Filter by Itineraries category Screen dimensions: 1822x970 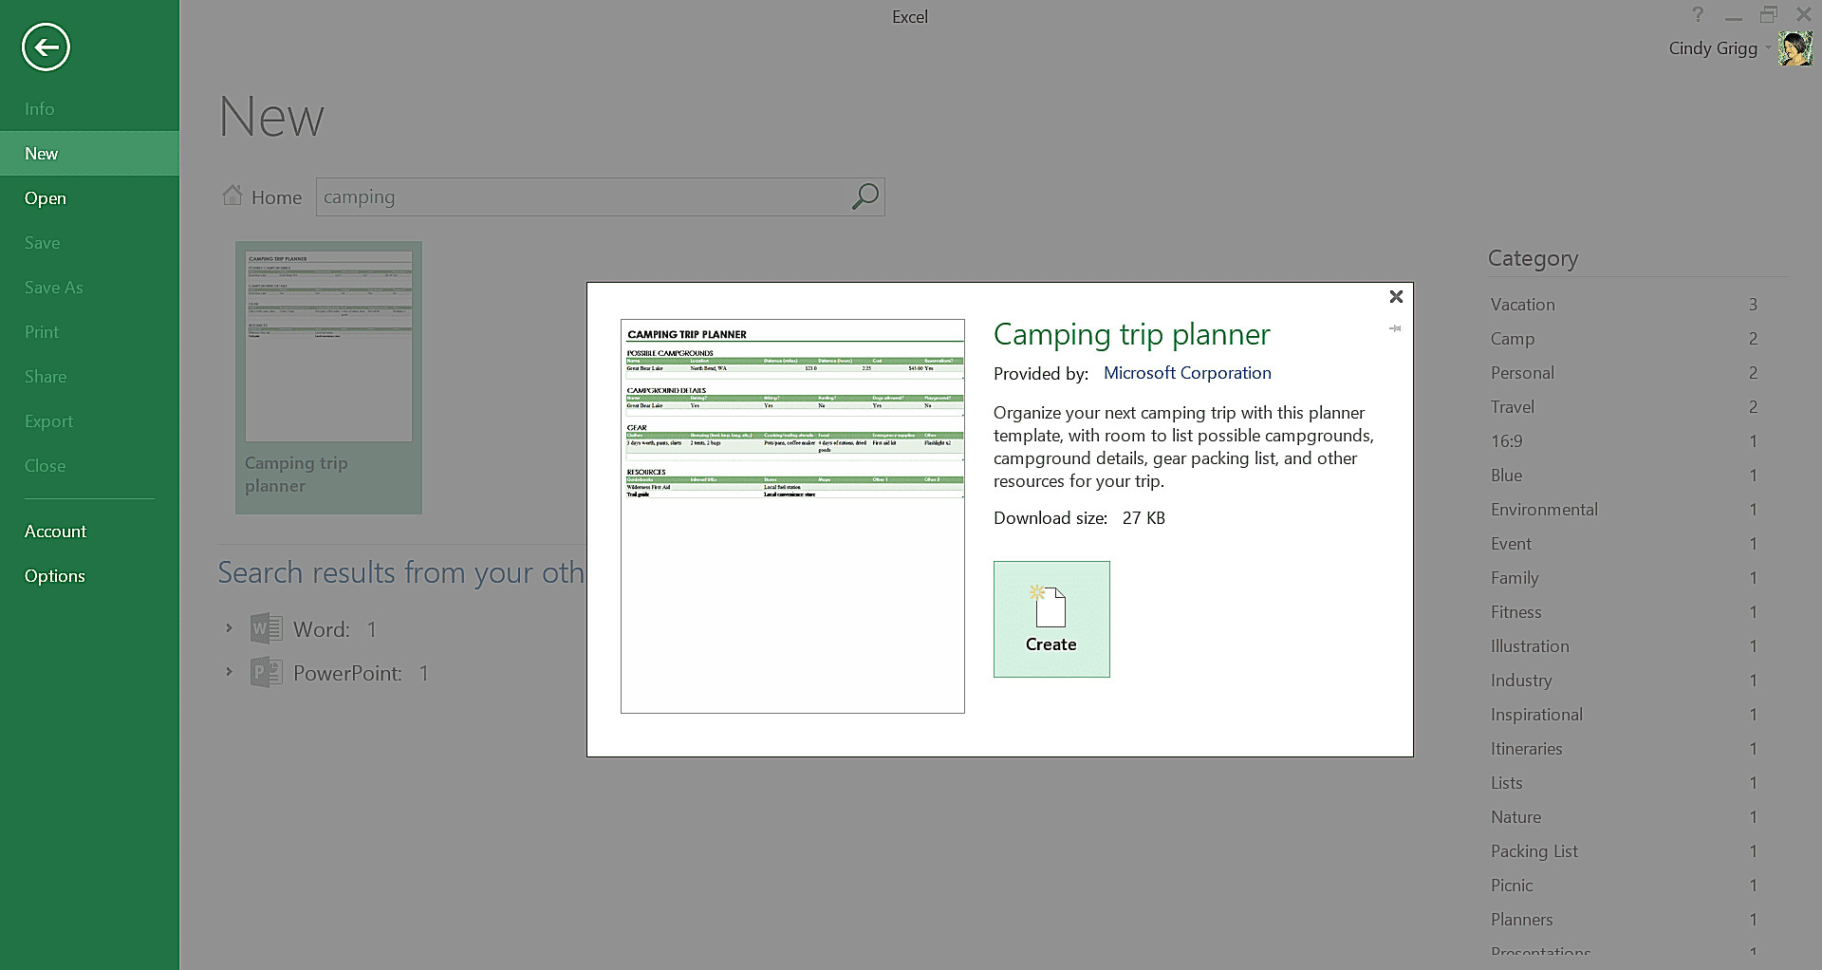(x=1624, y=748)
